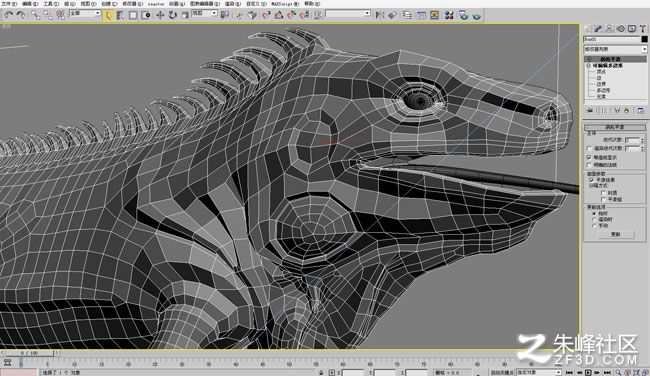650x376 pixels.
Task: Toggle the Percent Snap icon
Action: (x=291, y=15)
